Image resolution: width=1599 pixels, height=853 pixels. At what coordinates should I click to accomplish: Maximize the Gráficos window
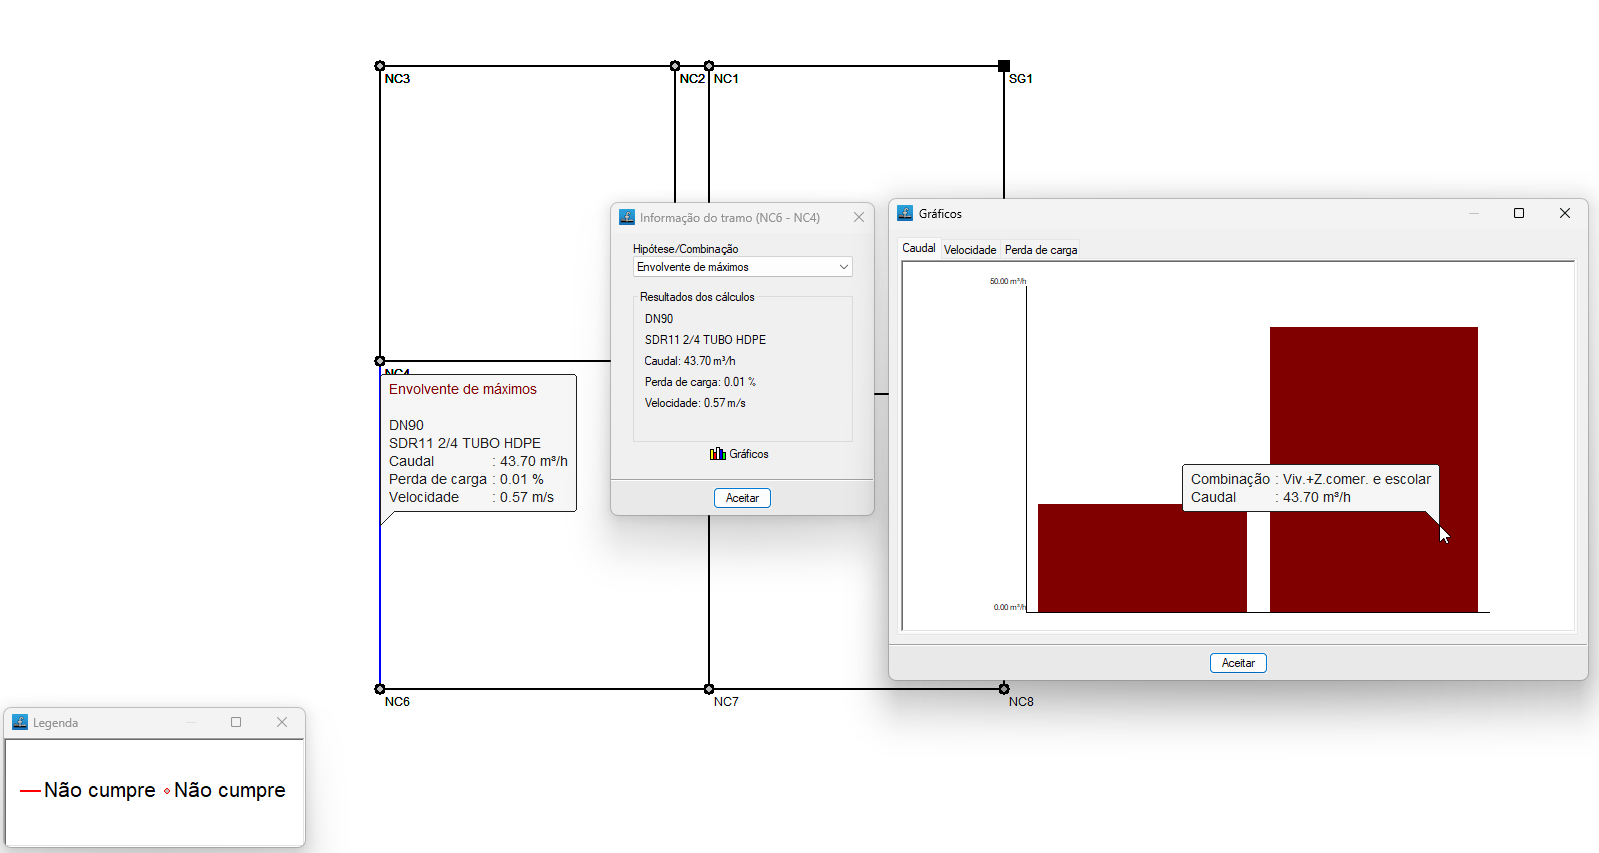[1519, 213]
